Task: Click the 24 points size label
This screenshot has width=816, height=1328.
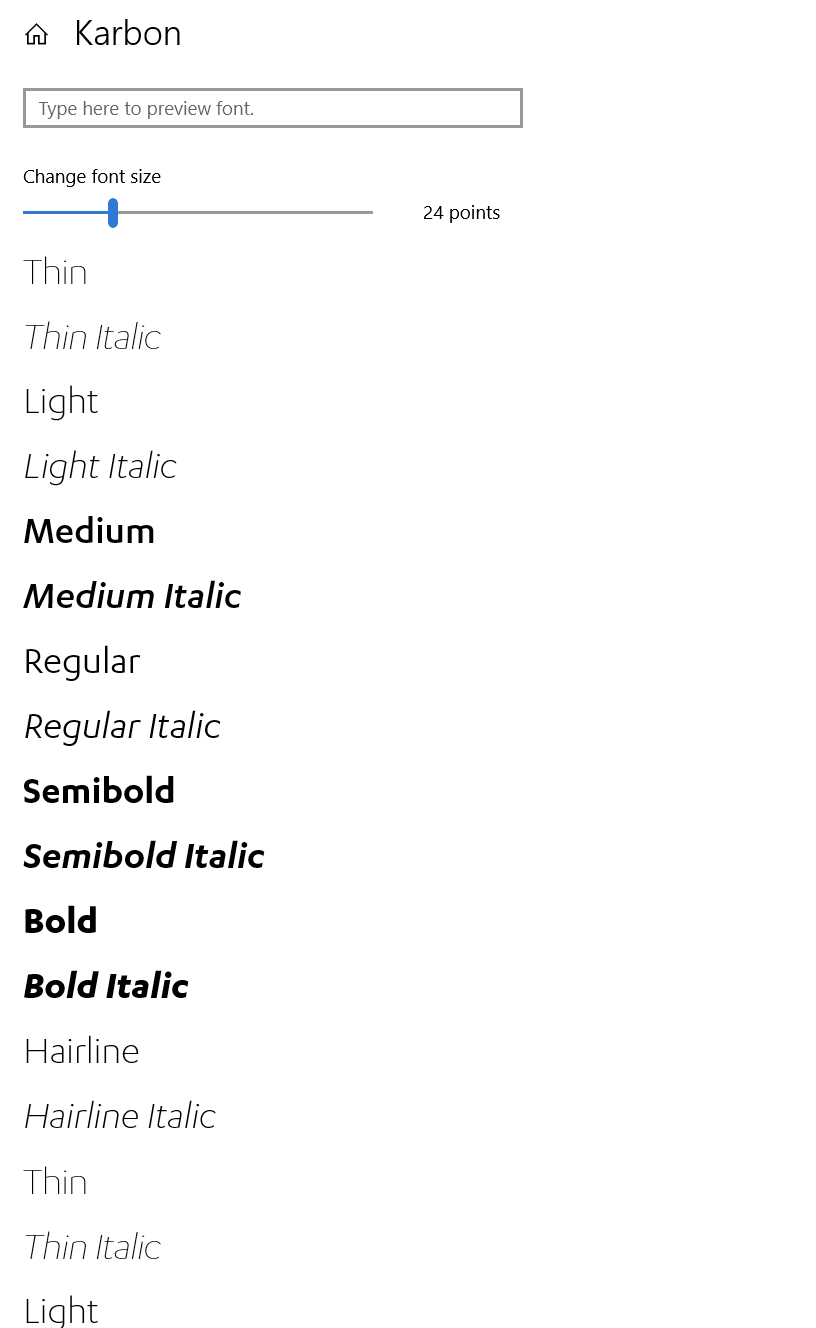Action: pyautogui.click(x=461, y=212)
